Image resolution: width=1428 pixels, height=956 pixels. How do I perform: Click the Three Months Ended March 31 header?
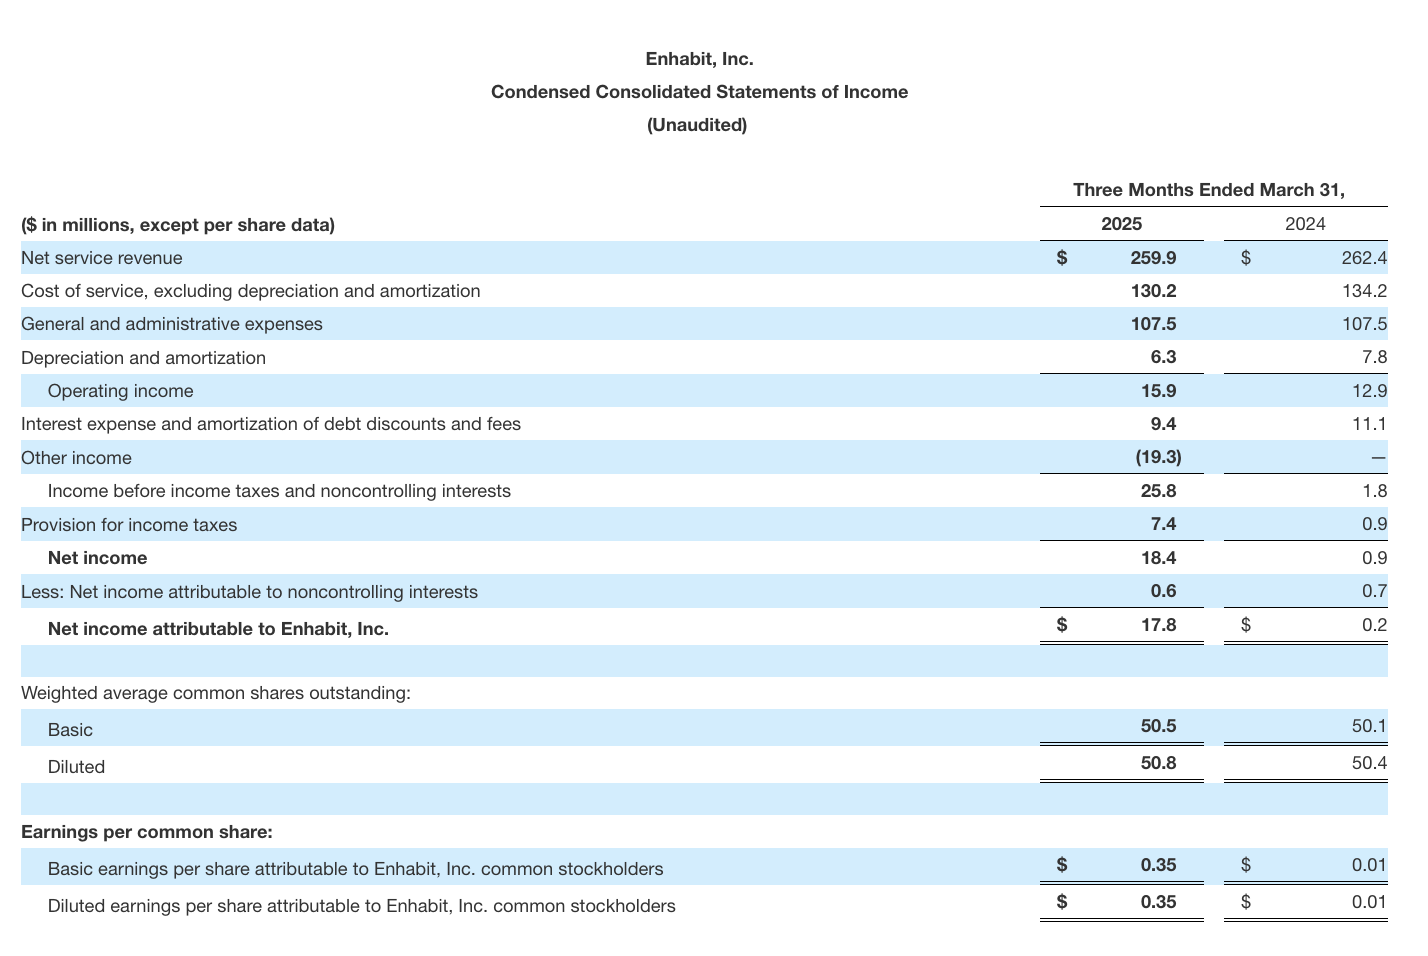click(x=1208, y=190)
